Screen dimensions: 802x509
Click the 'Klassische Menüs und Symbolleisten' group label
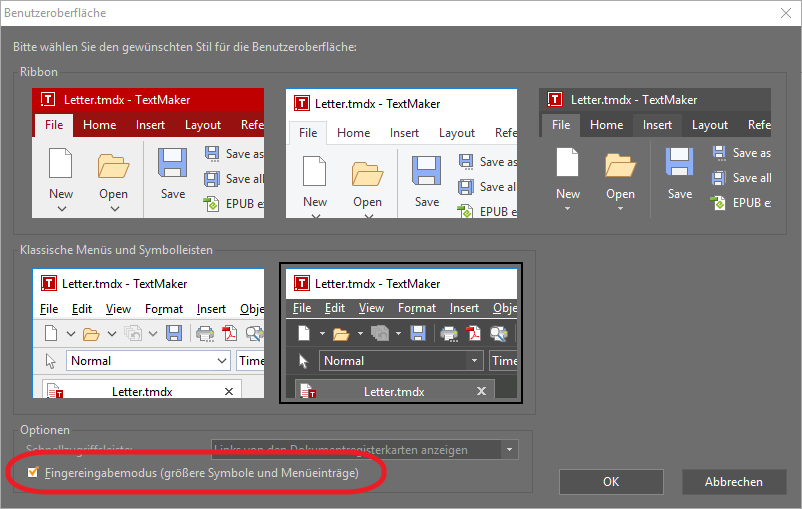click(116, 250)
